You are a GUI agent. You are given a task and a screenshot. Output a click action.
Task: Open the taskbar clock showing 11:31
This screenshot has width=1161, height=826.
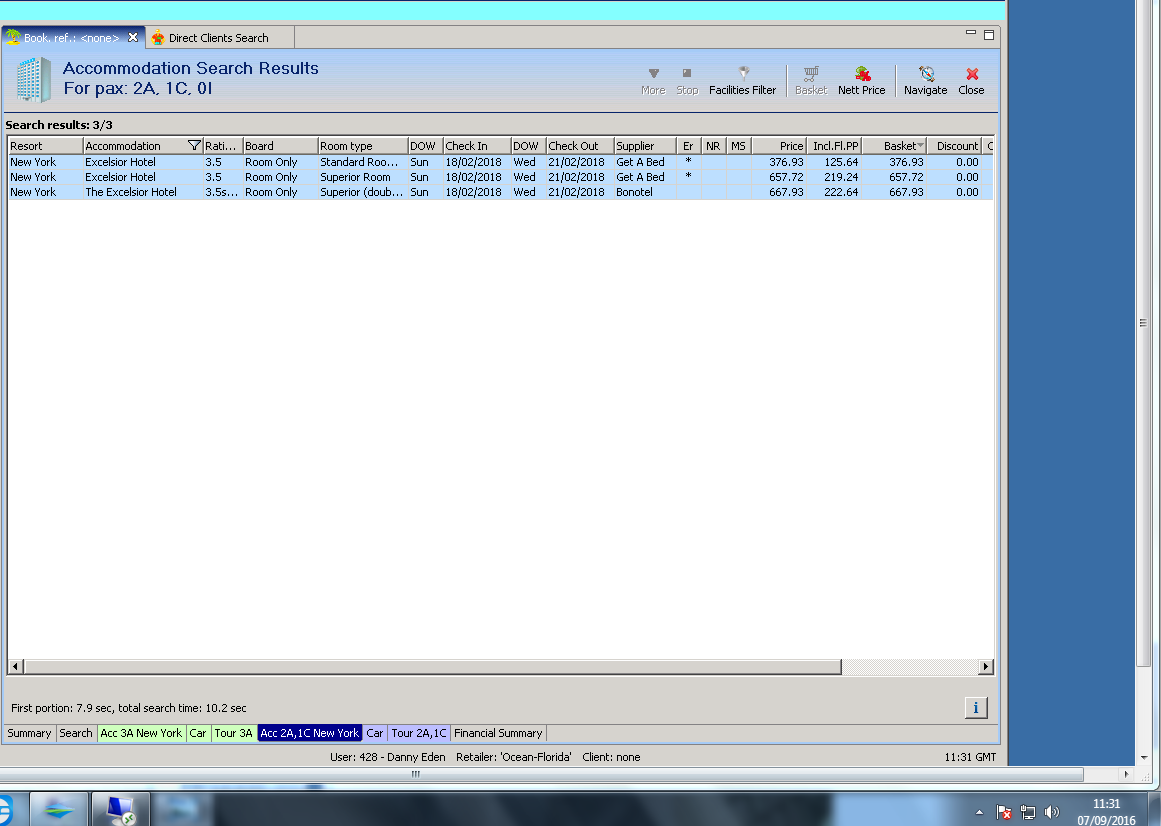pyautogui.click(x=1106, y=812)
